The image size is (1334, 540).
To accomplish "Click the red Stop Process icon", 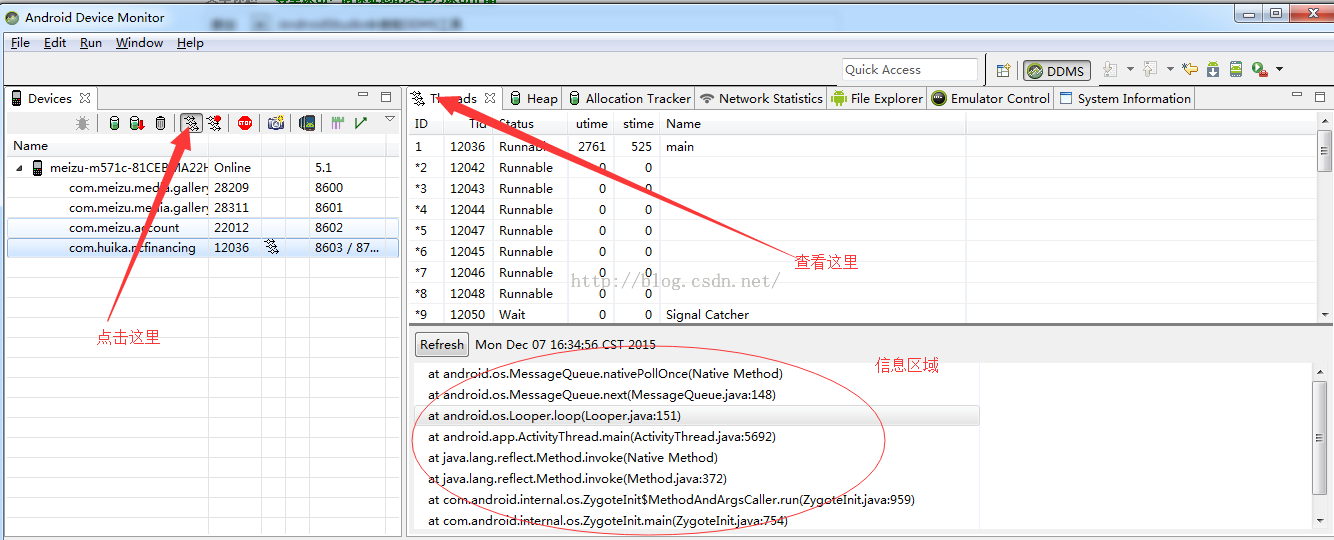I will click(245, 123).
